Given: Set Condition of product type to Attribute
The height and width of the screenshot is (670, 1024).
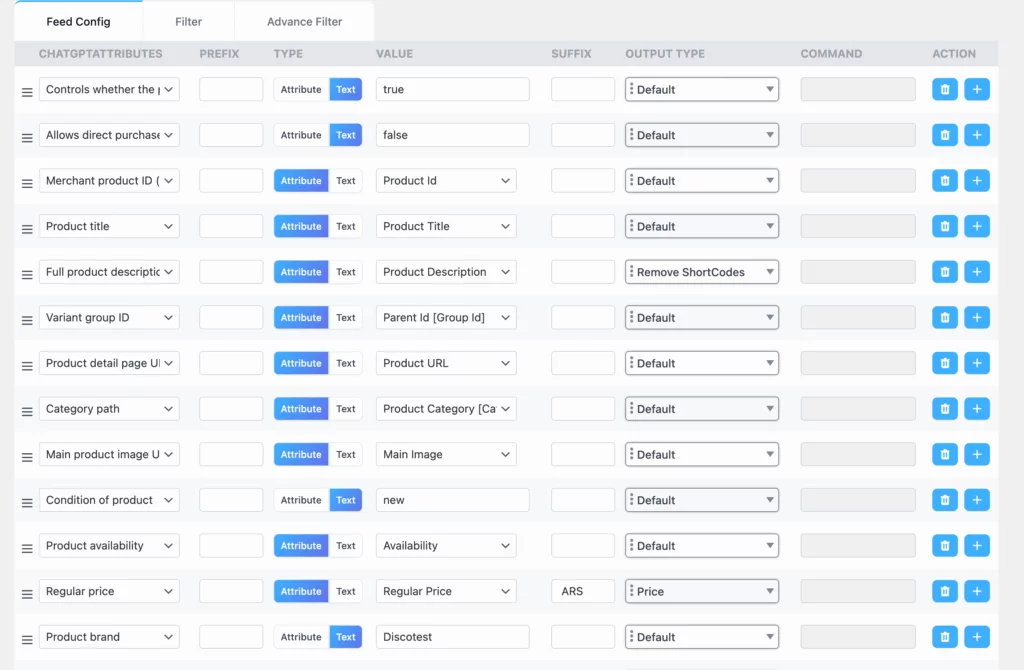Looking at the screenshot, I should pos(301,500).
